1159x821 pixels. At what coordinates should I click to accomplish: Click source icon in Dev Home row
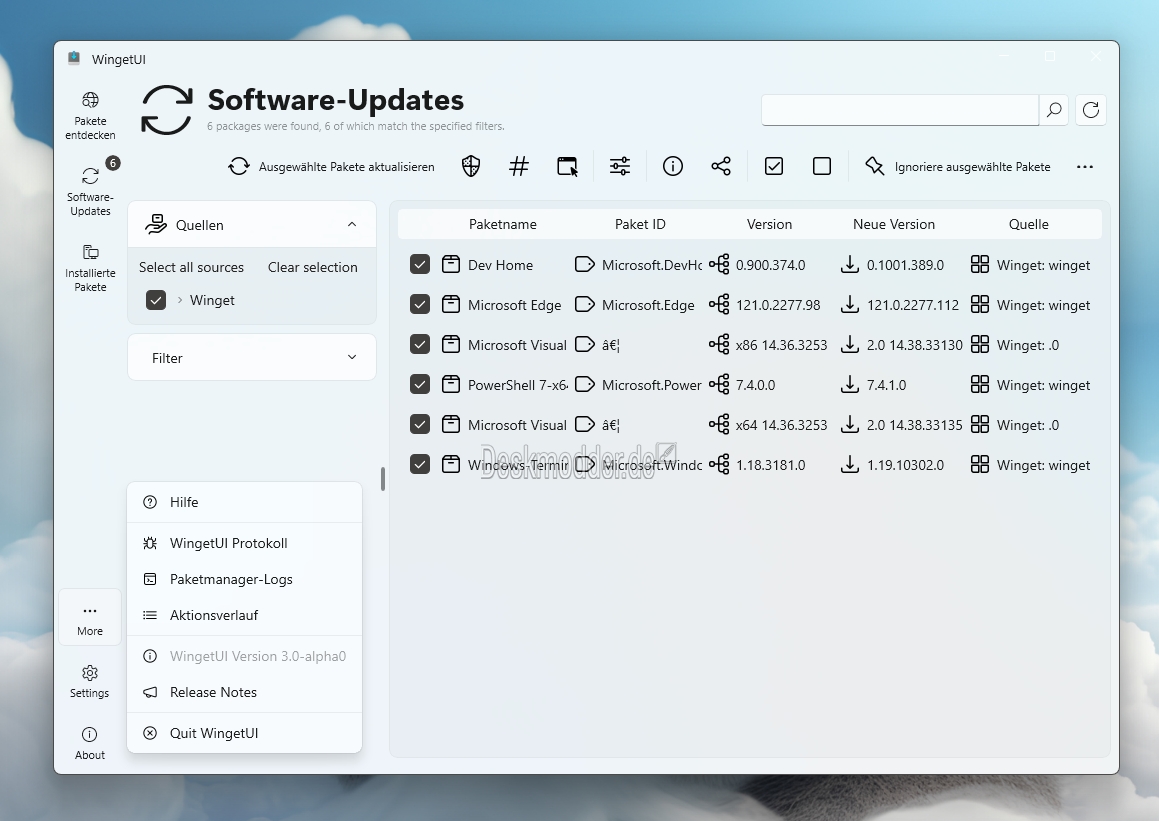(980, 265)
